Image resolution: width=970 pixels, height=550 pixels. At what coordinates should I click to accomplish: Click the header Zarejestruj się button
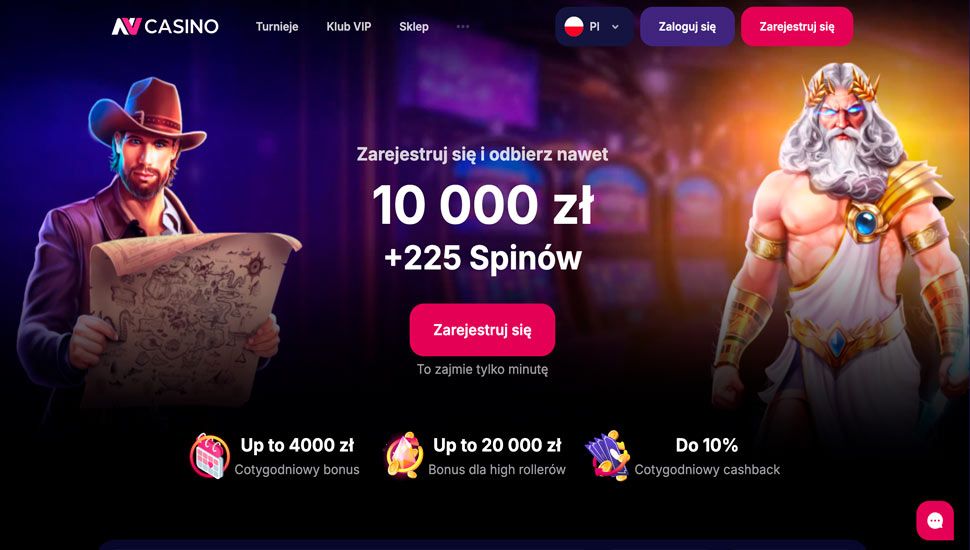pyautogui.click(x=797, y=27)
